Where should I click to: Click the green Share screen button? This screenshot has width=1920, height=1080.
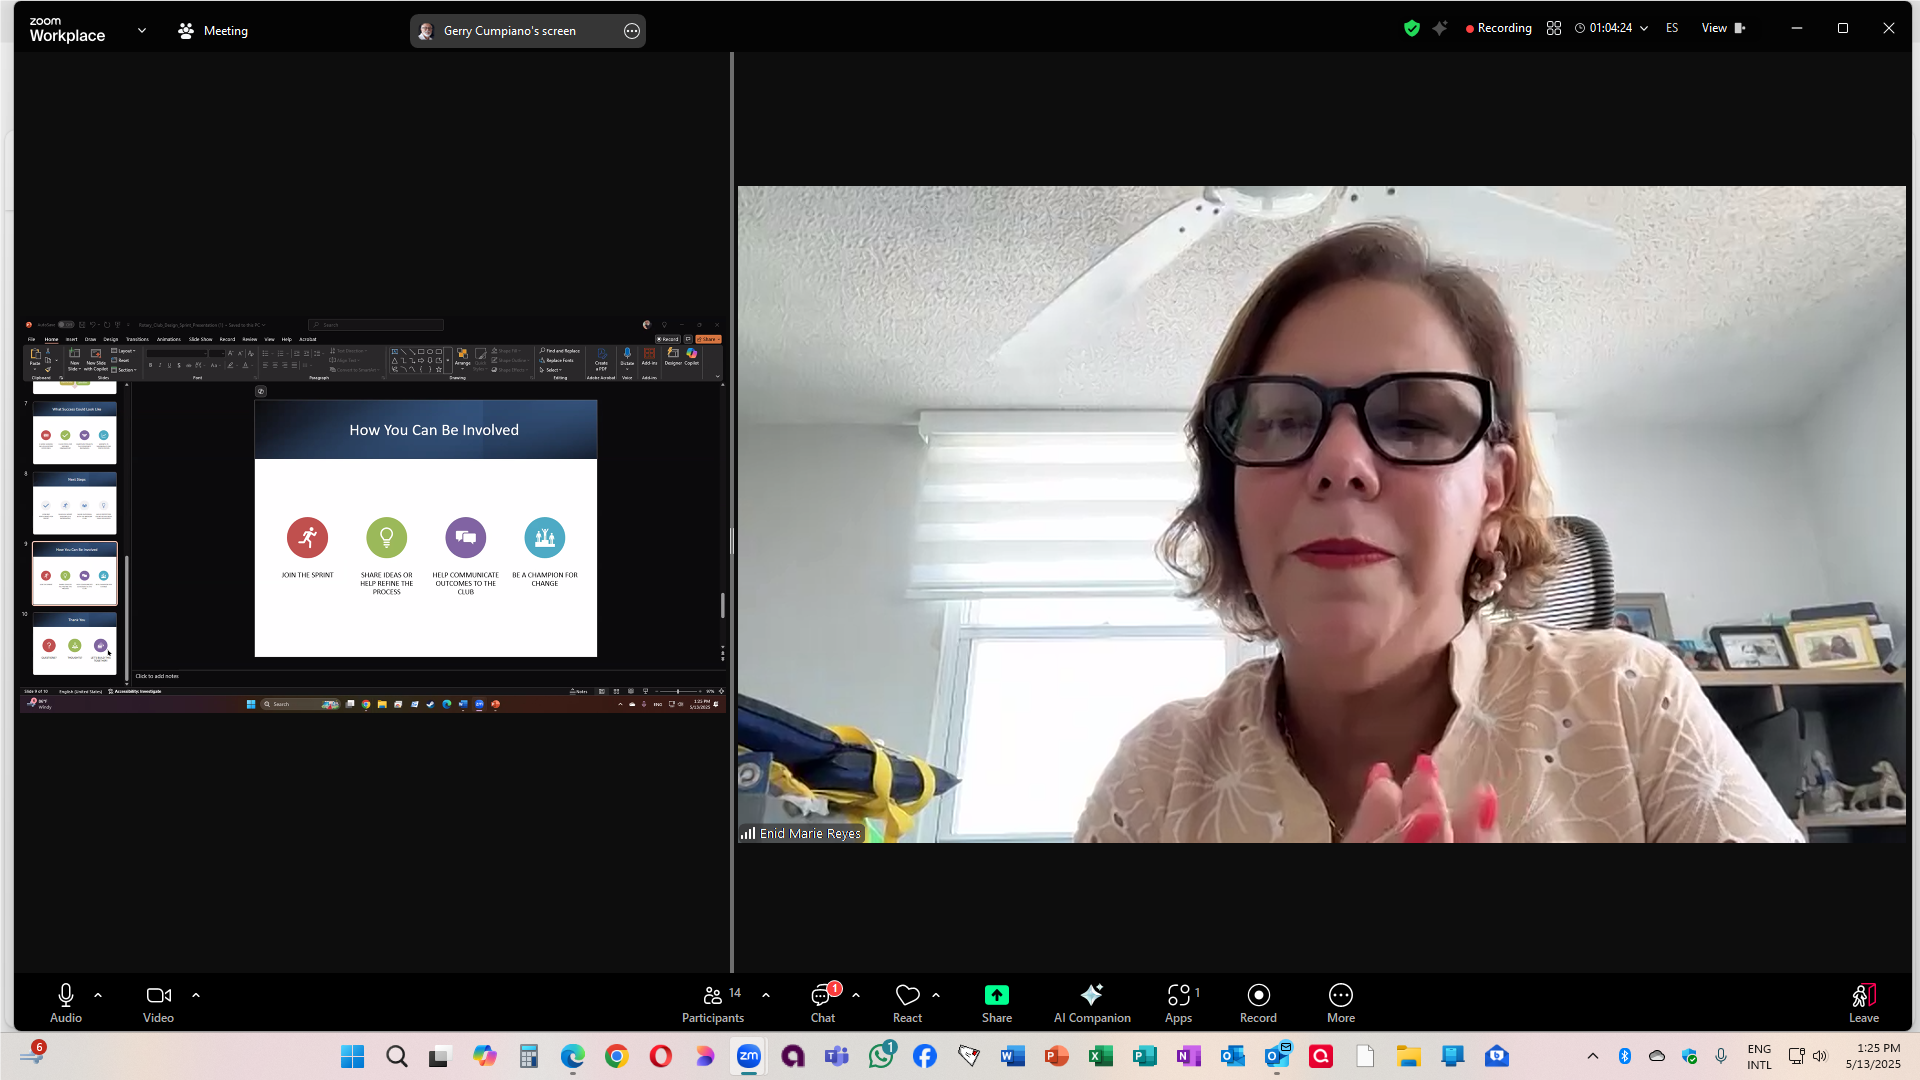[996, 996]
